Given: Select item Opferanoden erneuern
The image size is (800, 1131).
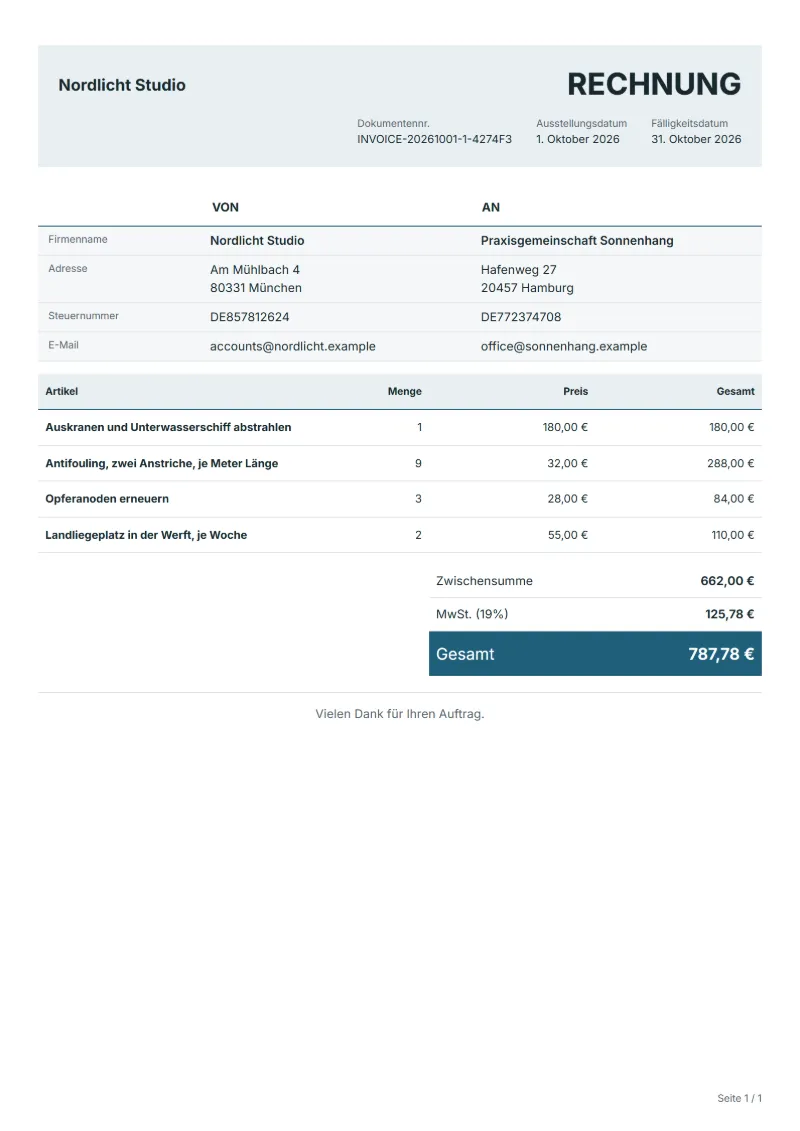Looking at the screenshot, I should tap(107, 499).
